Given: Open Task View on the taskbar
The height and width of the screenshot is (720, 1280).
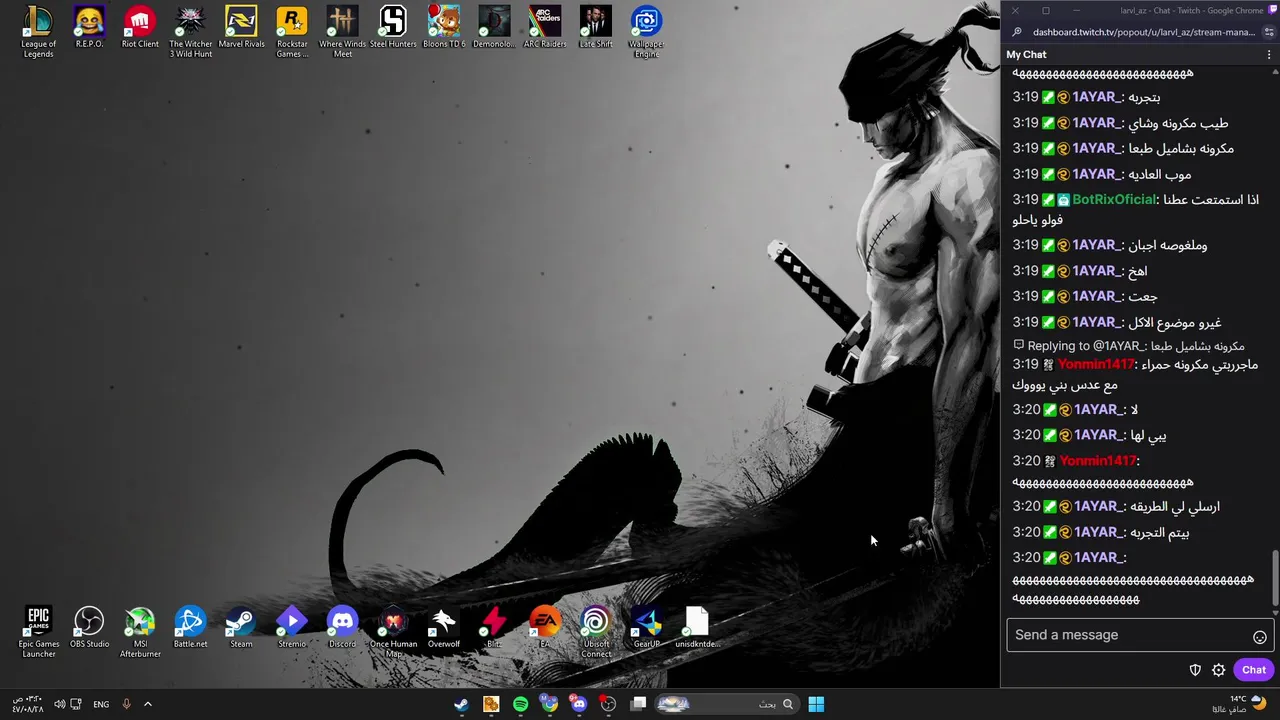Looking at the screenshot, I should (x=638, y=704).
